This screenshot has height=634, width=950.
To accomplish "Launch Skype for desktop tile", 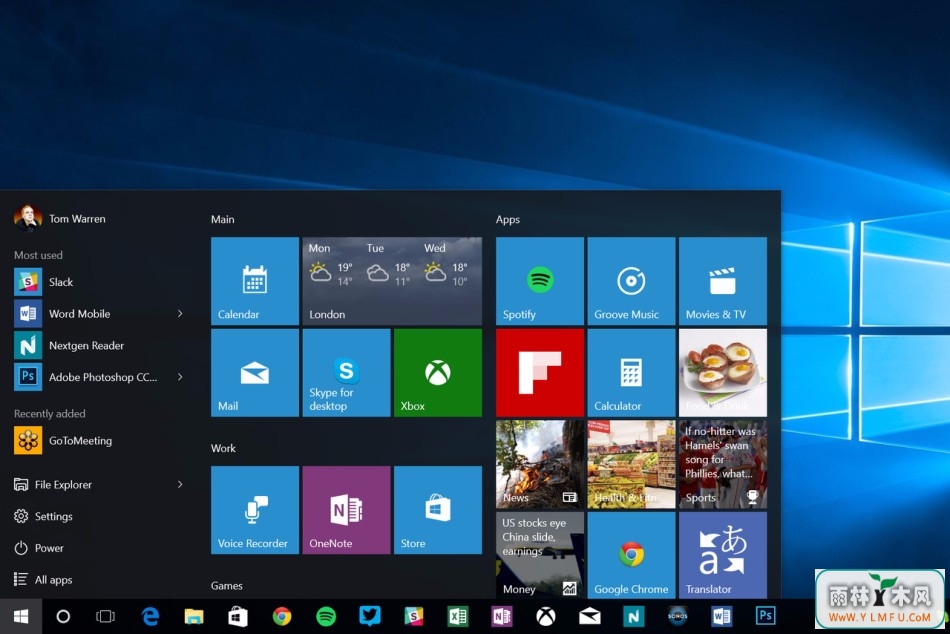I will tap(346, 373).
